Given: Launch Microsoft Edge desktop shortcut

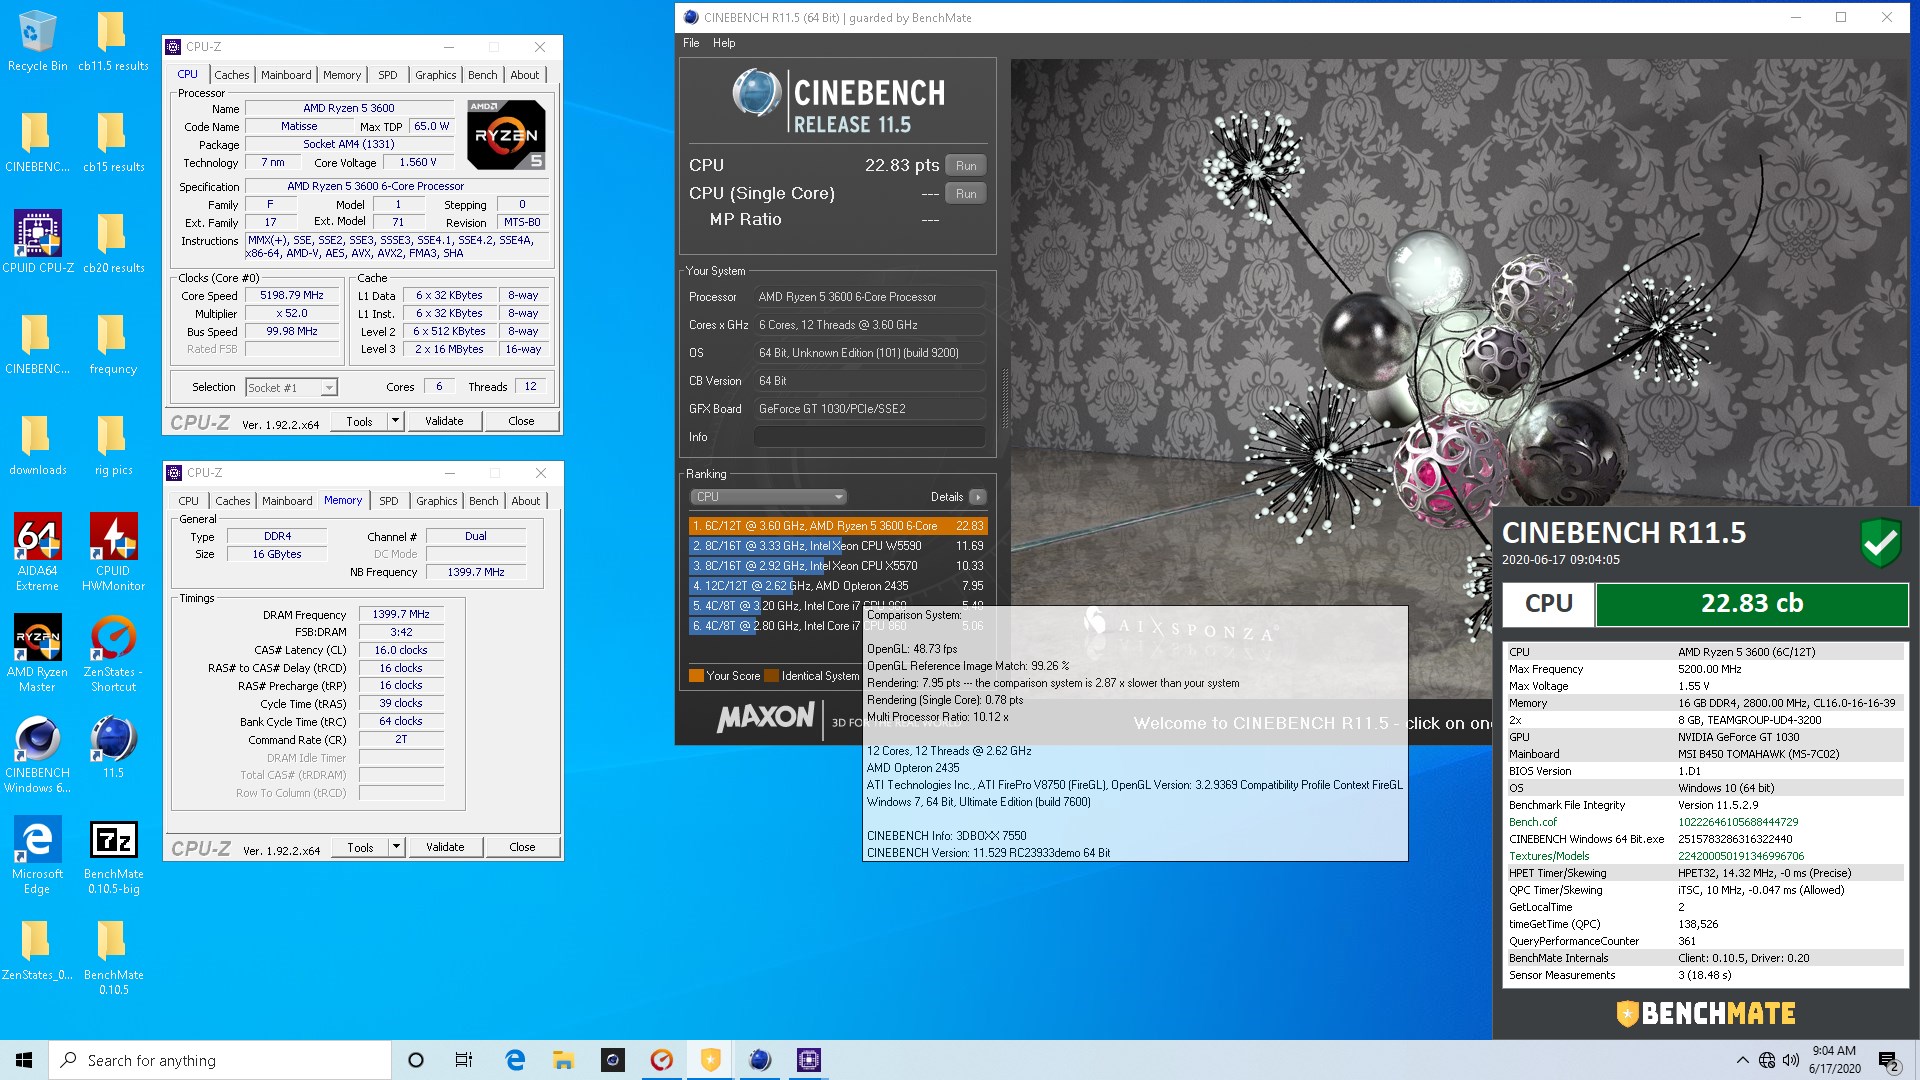Looking at the screenshot, I should [x=37, y=855].
